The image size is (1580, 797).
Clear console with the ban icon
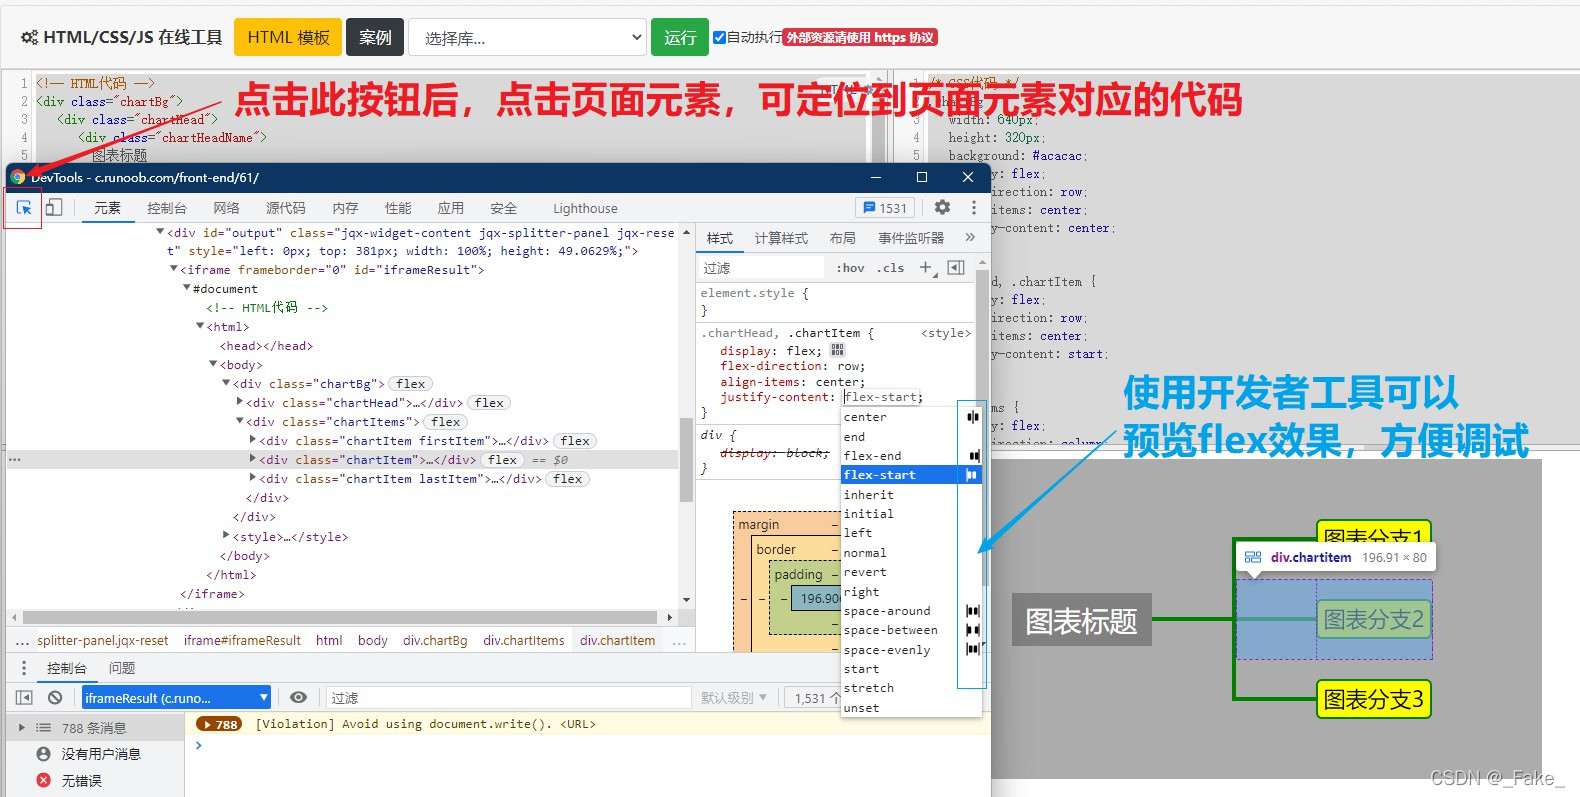coord(55,697)
